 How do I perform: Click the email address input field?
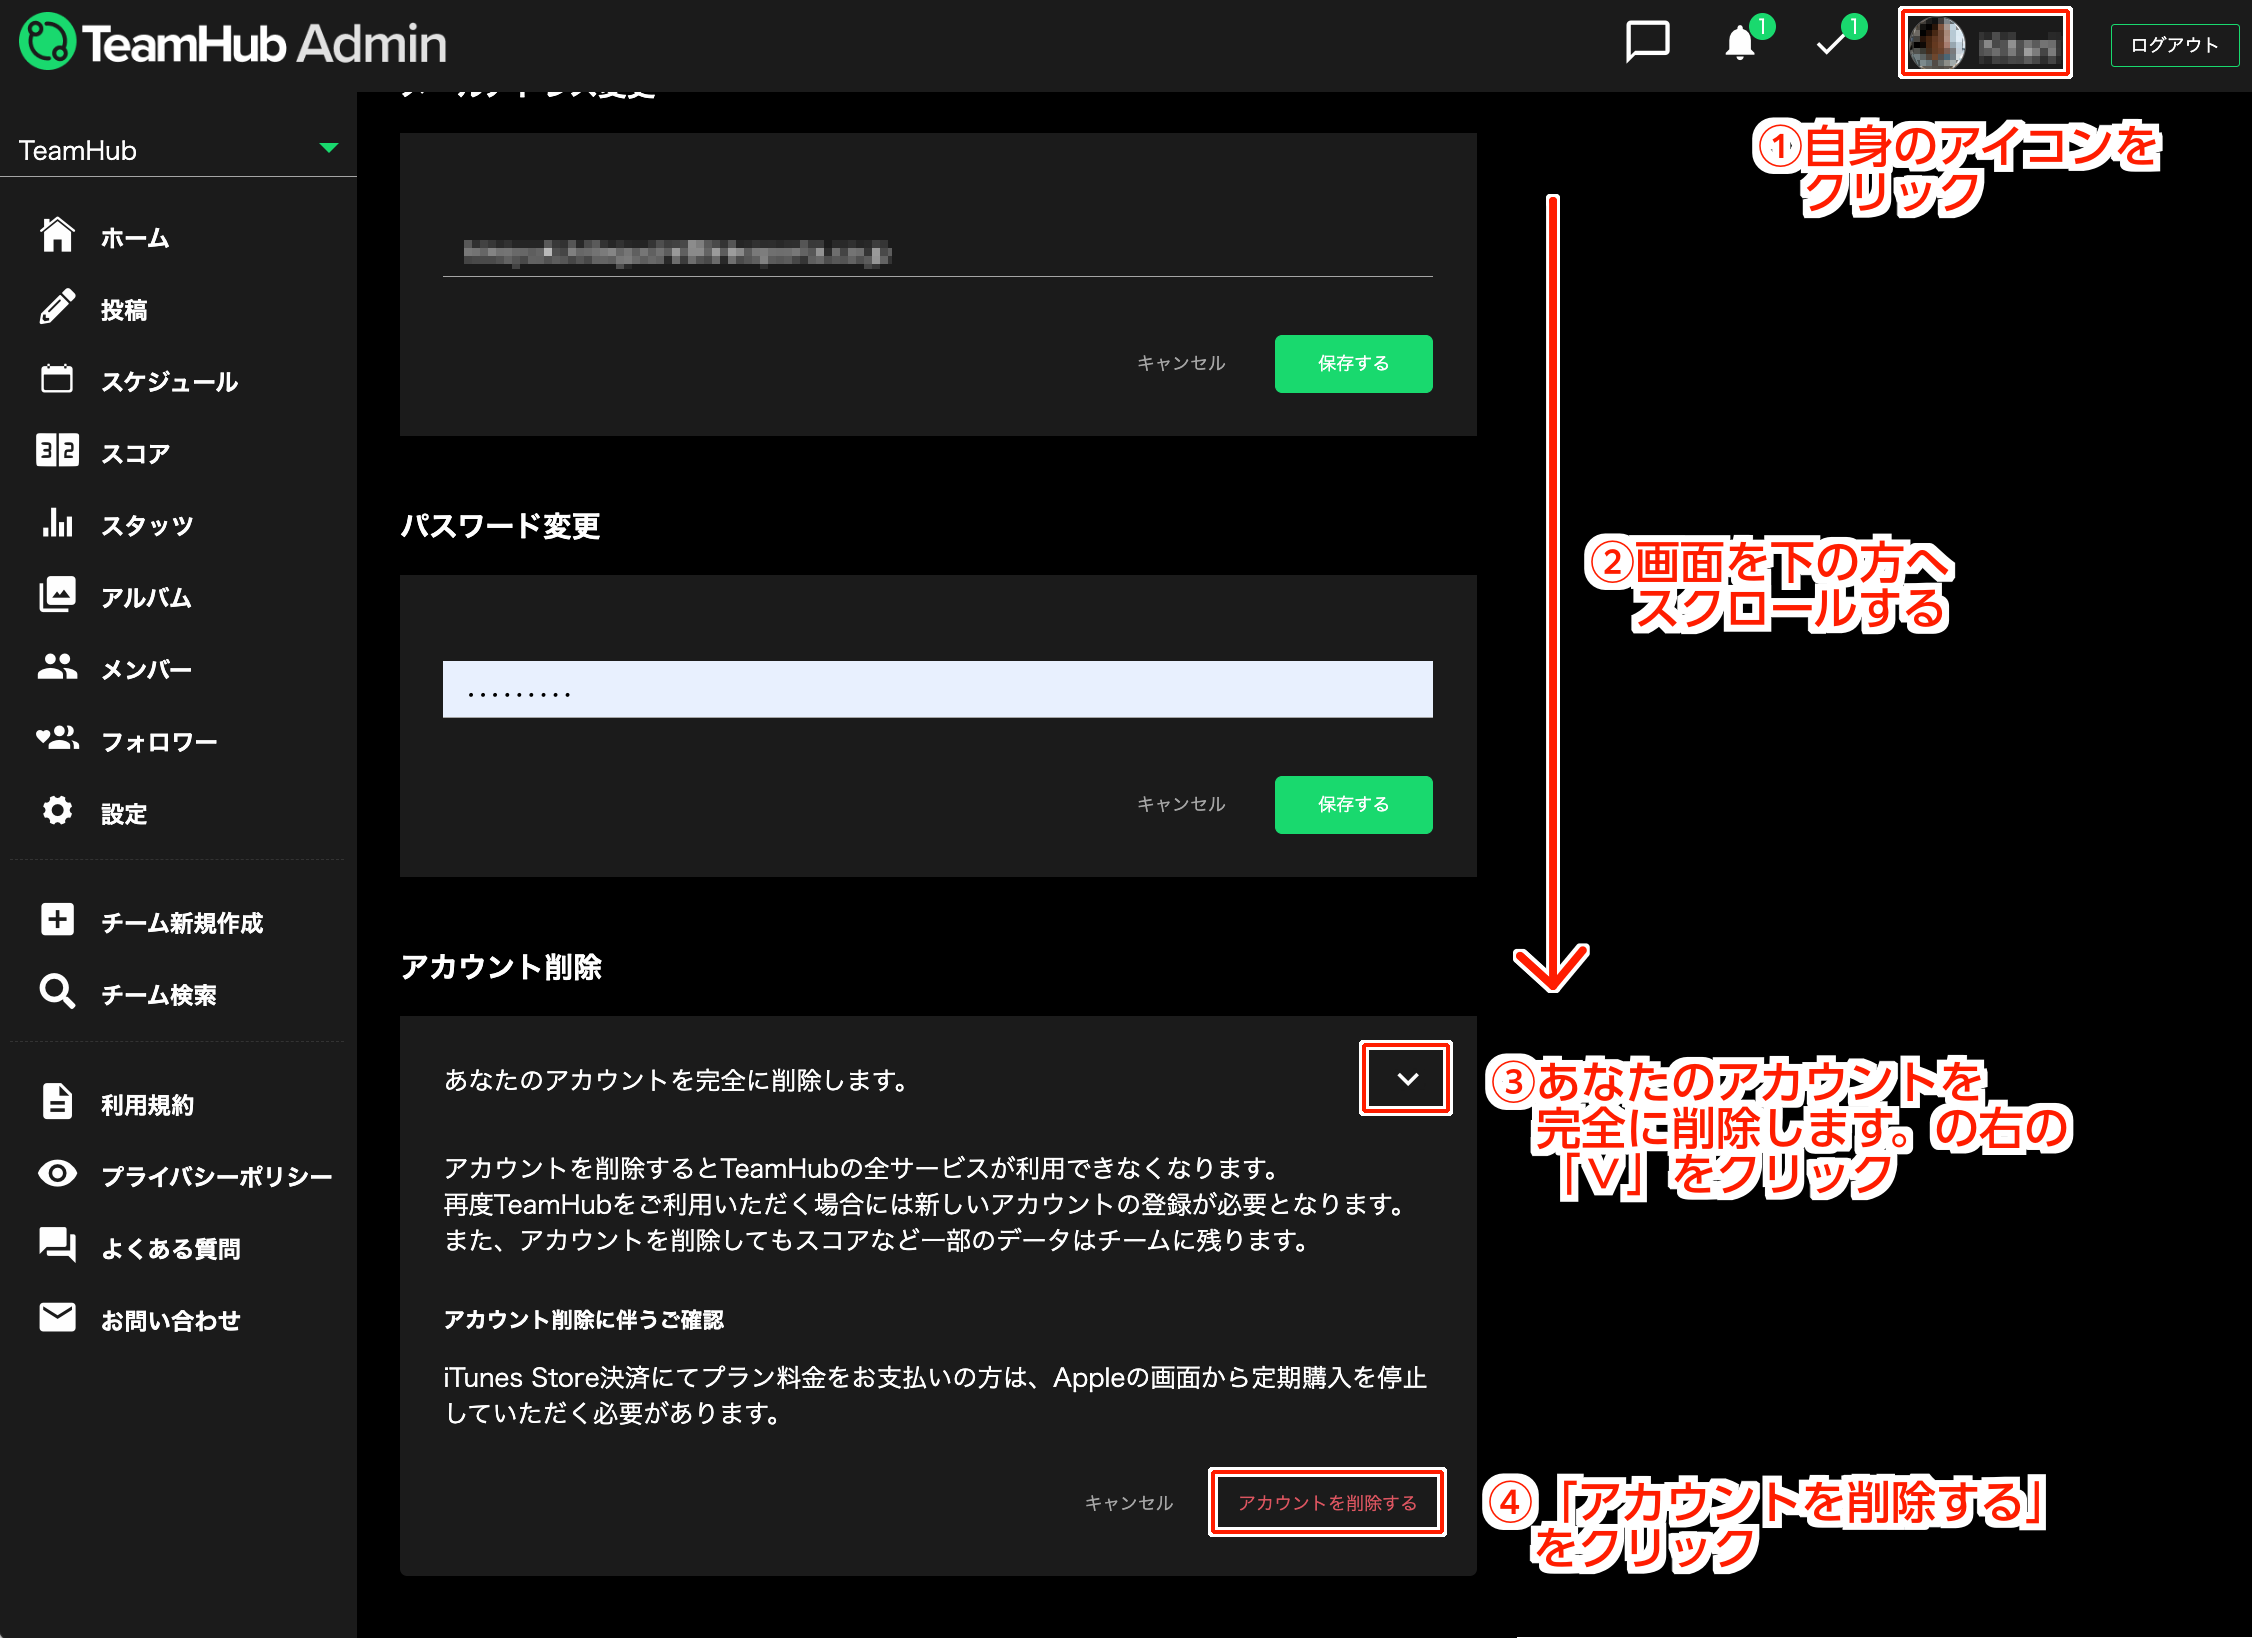pos(938,252)
